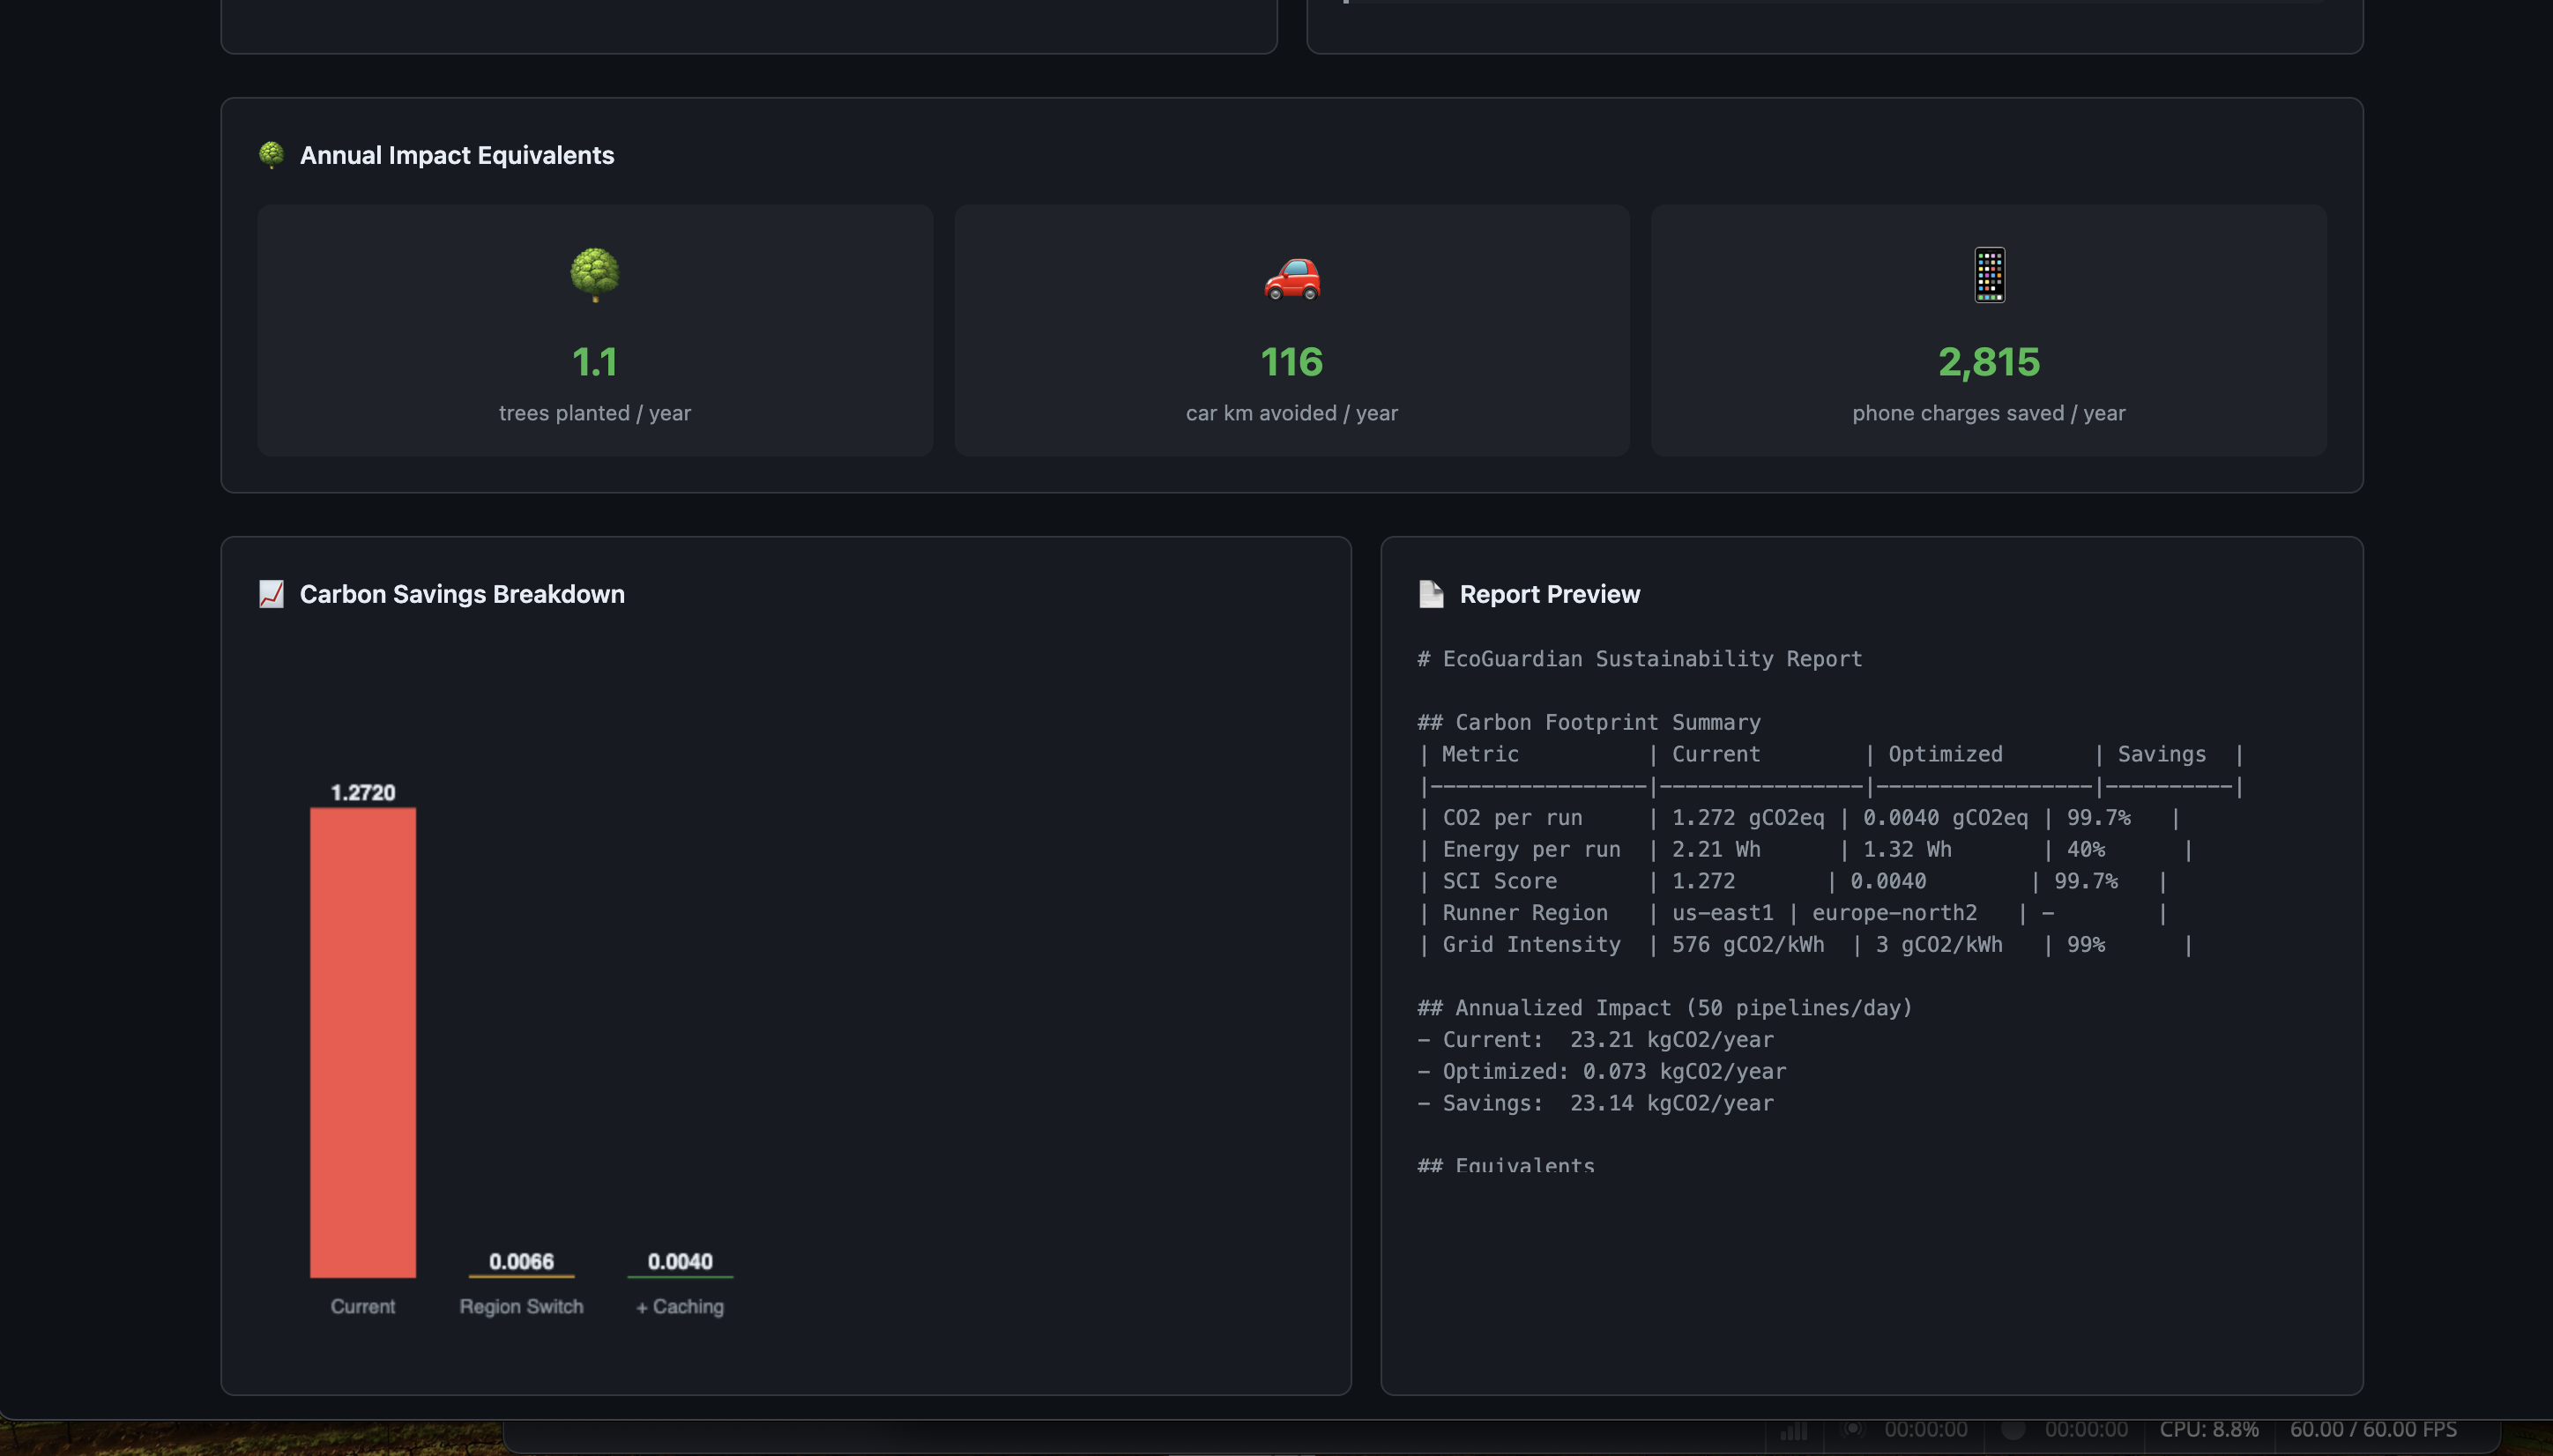Click the smartphone icon above 2,815
This screenshot has height=1456, width=2553.
point(1988,274)
